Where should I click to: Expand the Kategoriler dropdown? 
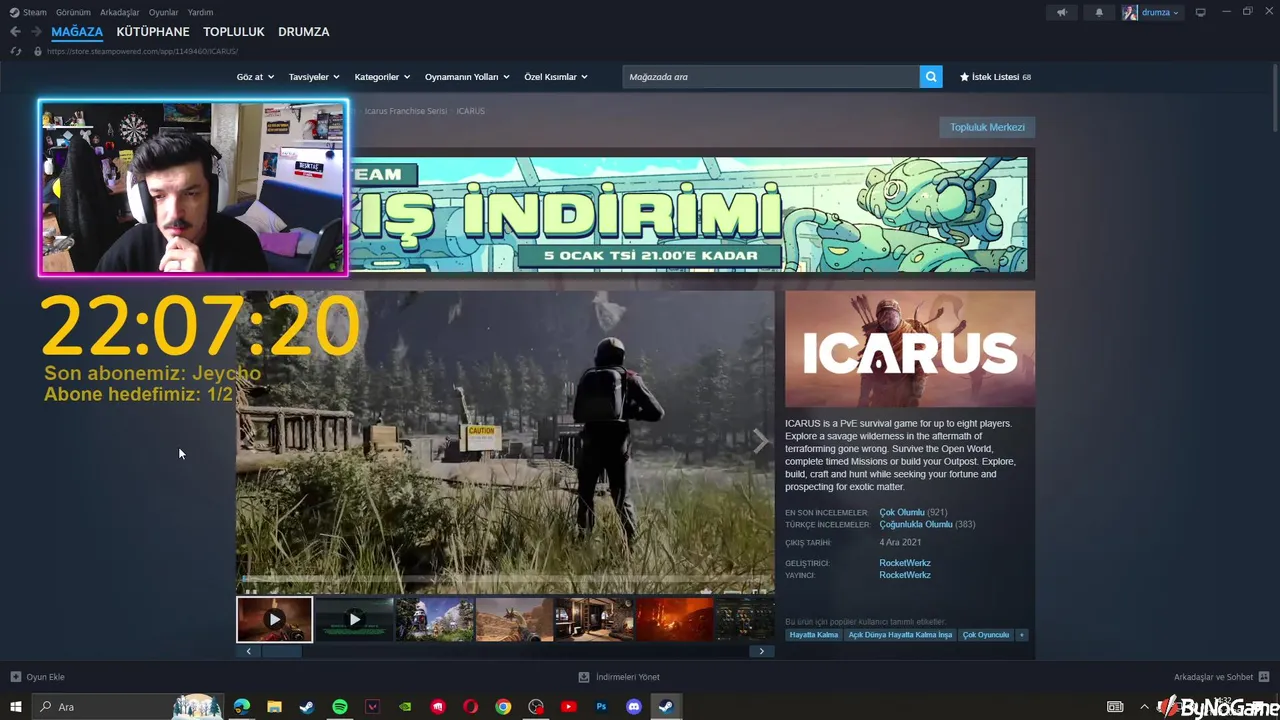click(x=382, y=77)
